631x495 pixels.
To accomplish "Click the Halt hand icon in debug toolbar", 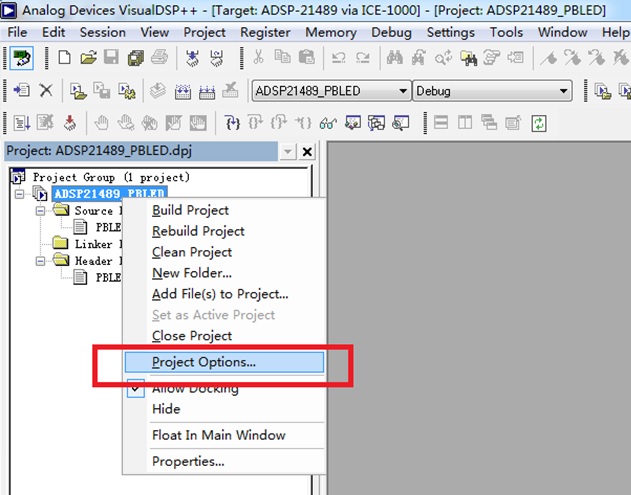I will 102,123.
